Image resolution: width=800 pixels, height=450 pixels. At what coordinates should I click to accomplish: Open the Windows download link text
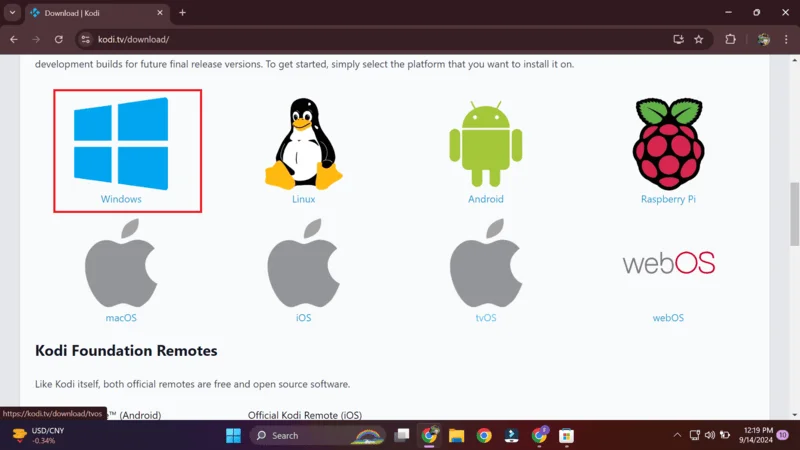coord(121,199)
